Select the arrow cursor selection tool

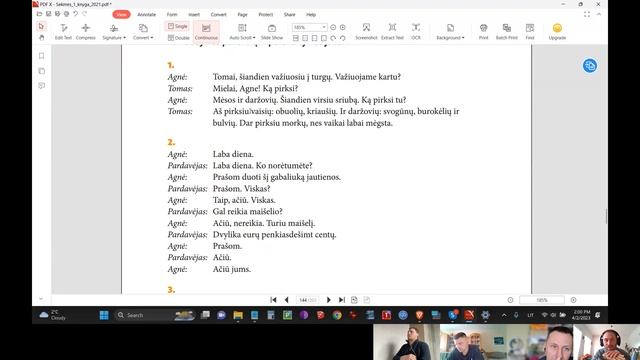[41, 27]
